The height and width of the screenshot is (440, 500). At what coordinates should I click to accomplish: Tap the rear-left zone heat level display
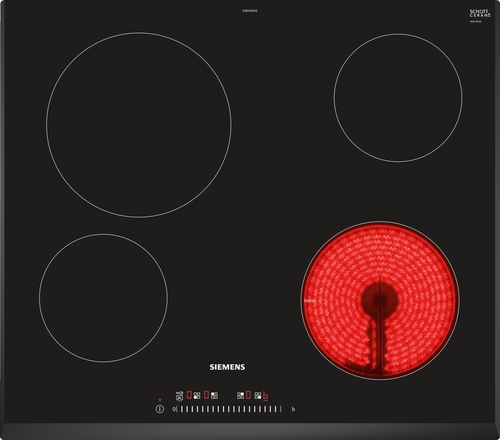(206, 395)
